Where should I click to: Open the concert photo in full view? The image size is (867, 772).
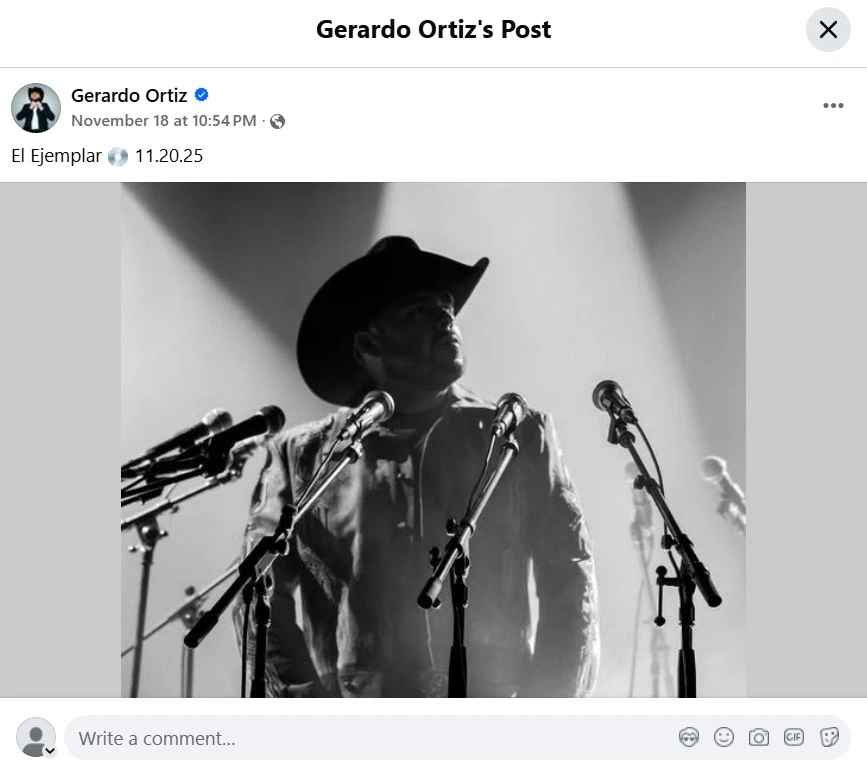click(x=433, y=440)
